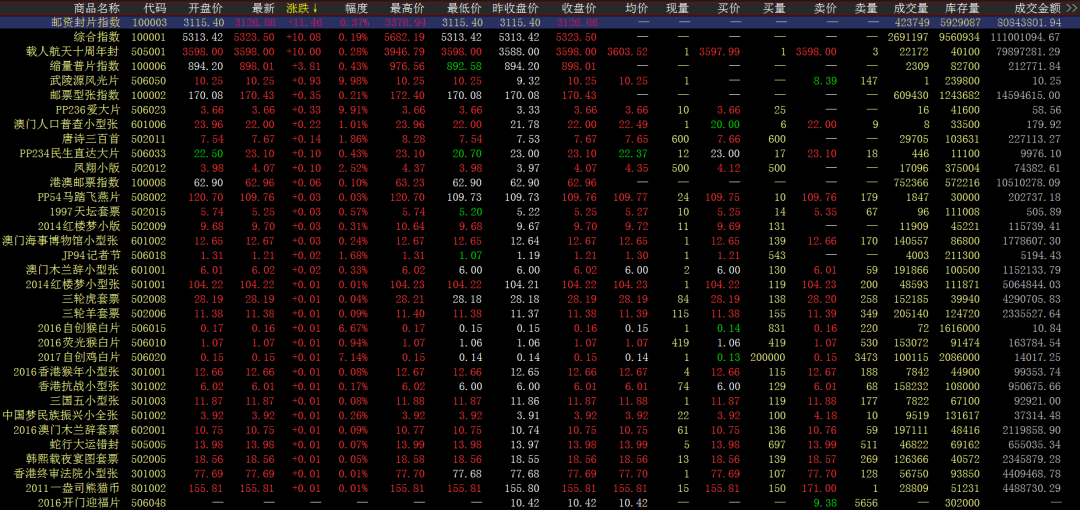The height and width of the screenshot is (510, 1080).
Task: Select the 综合指数 row
Action: 540,37
